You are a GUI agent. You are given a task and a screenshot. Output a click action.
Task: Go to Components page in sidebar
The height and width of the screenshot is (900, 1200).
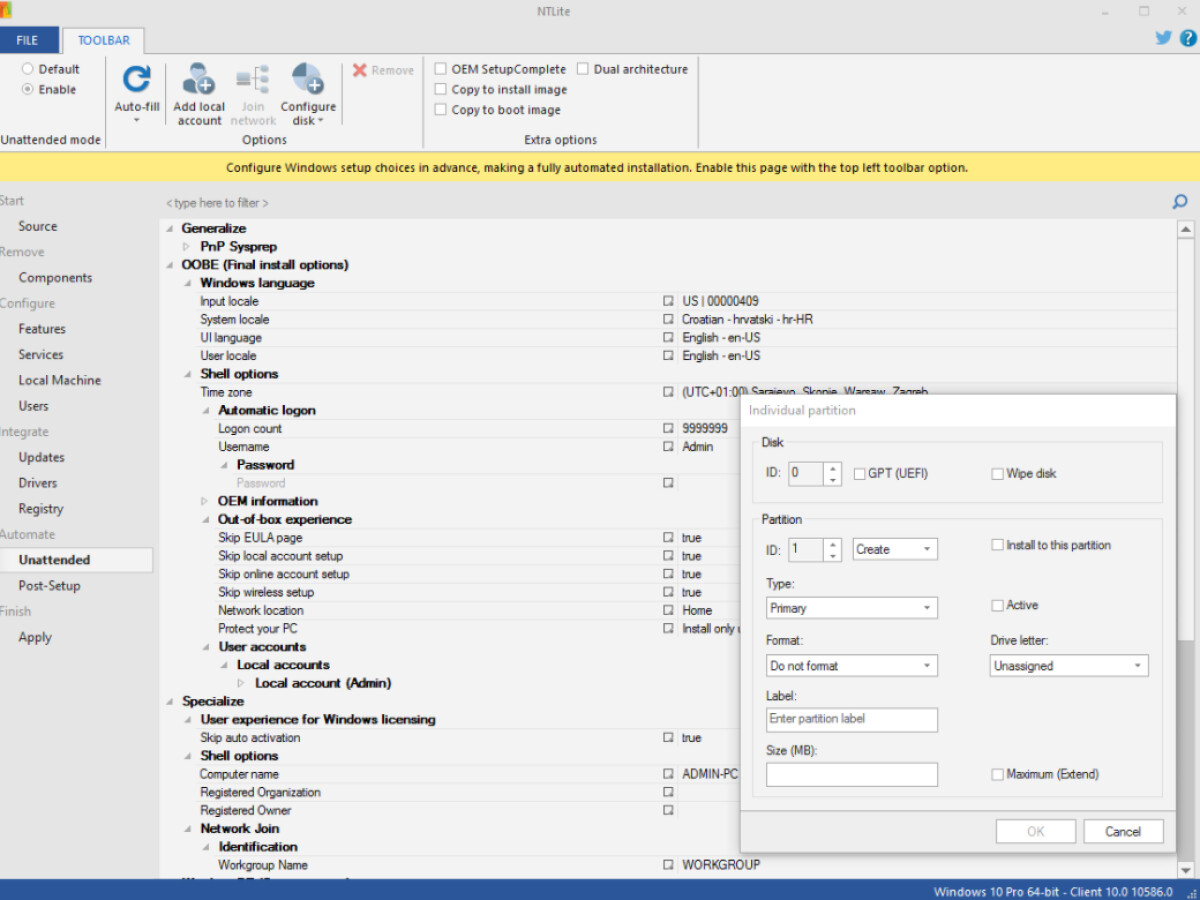[55, 278]
